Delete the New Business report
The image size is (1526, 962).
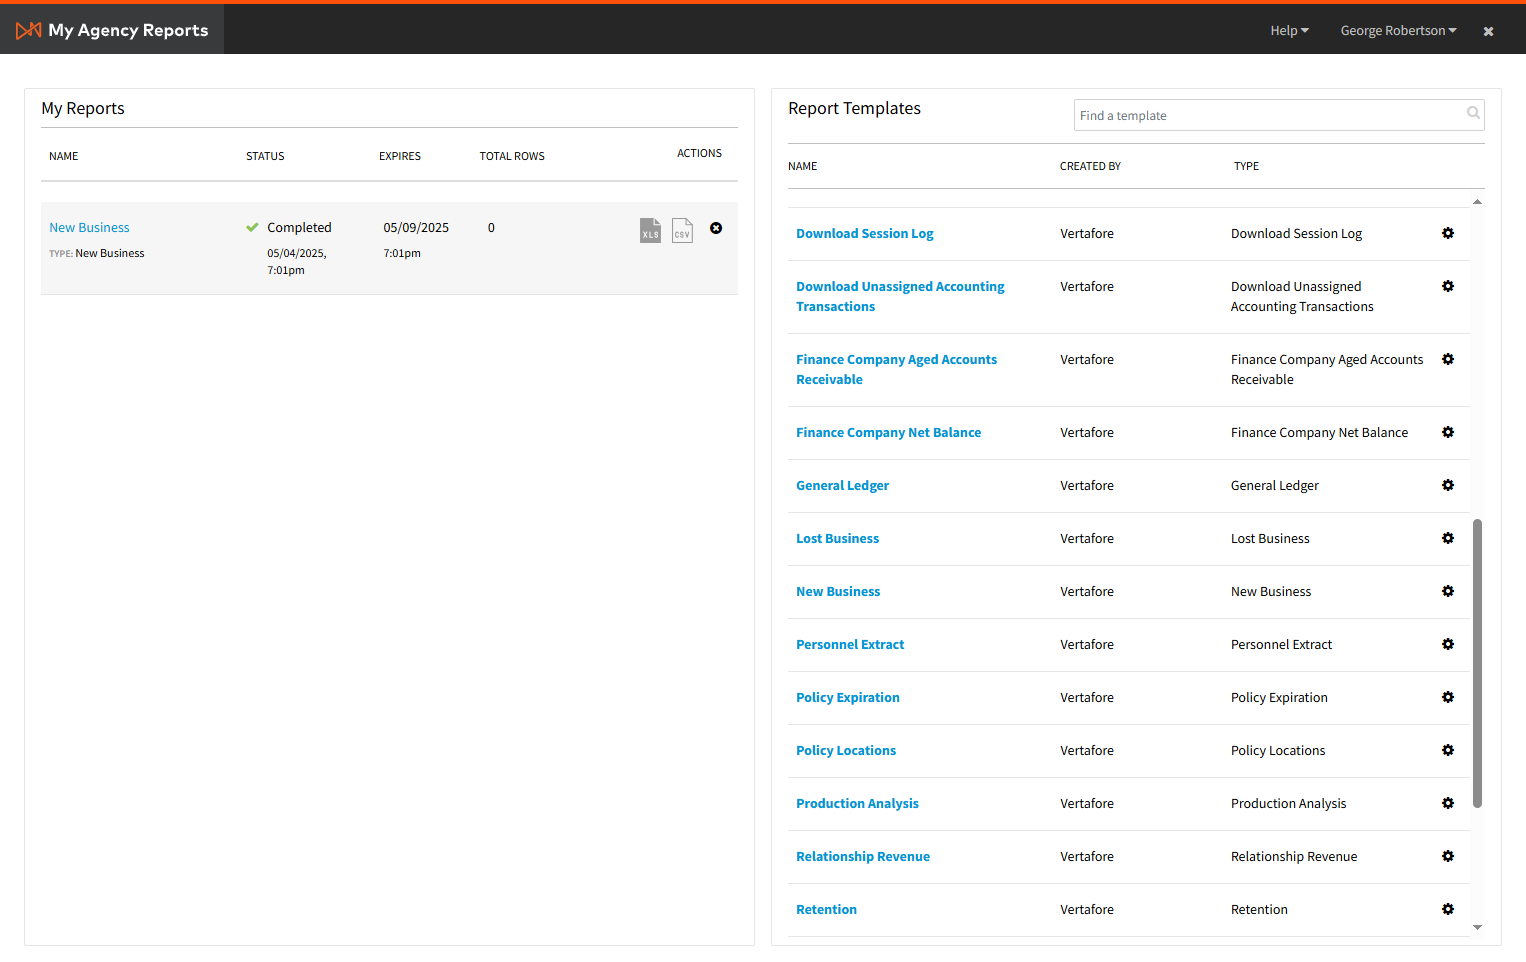pos(716,228)
